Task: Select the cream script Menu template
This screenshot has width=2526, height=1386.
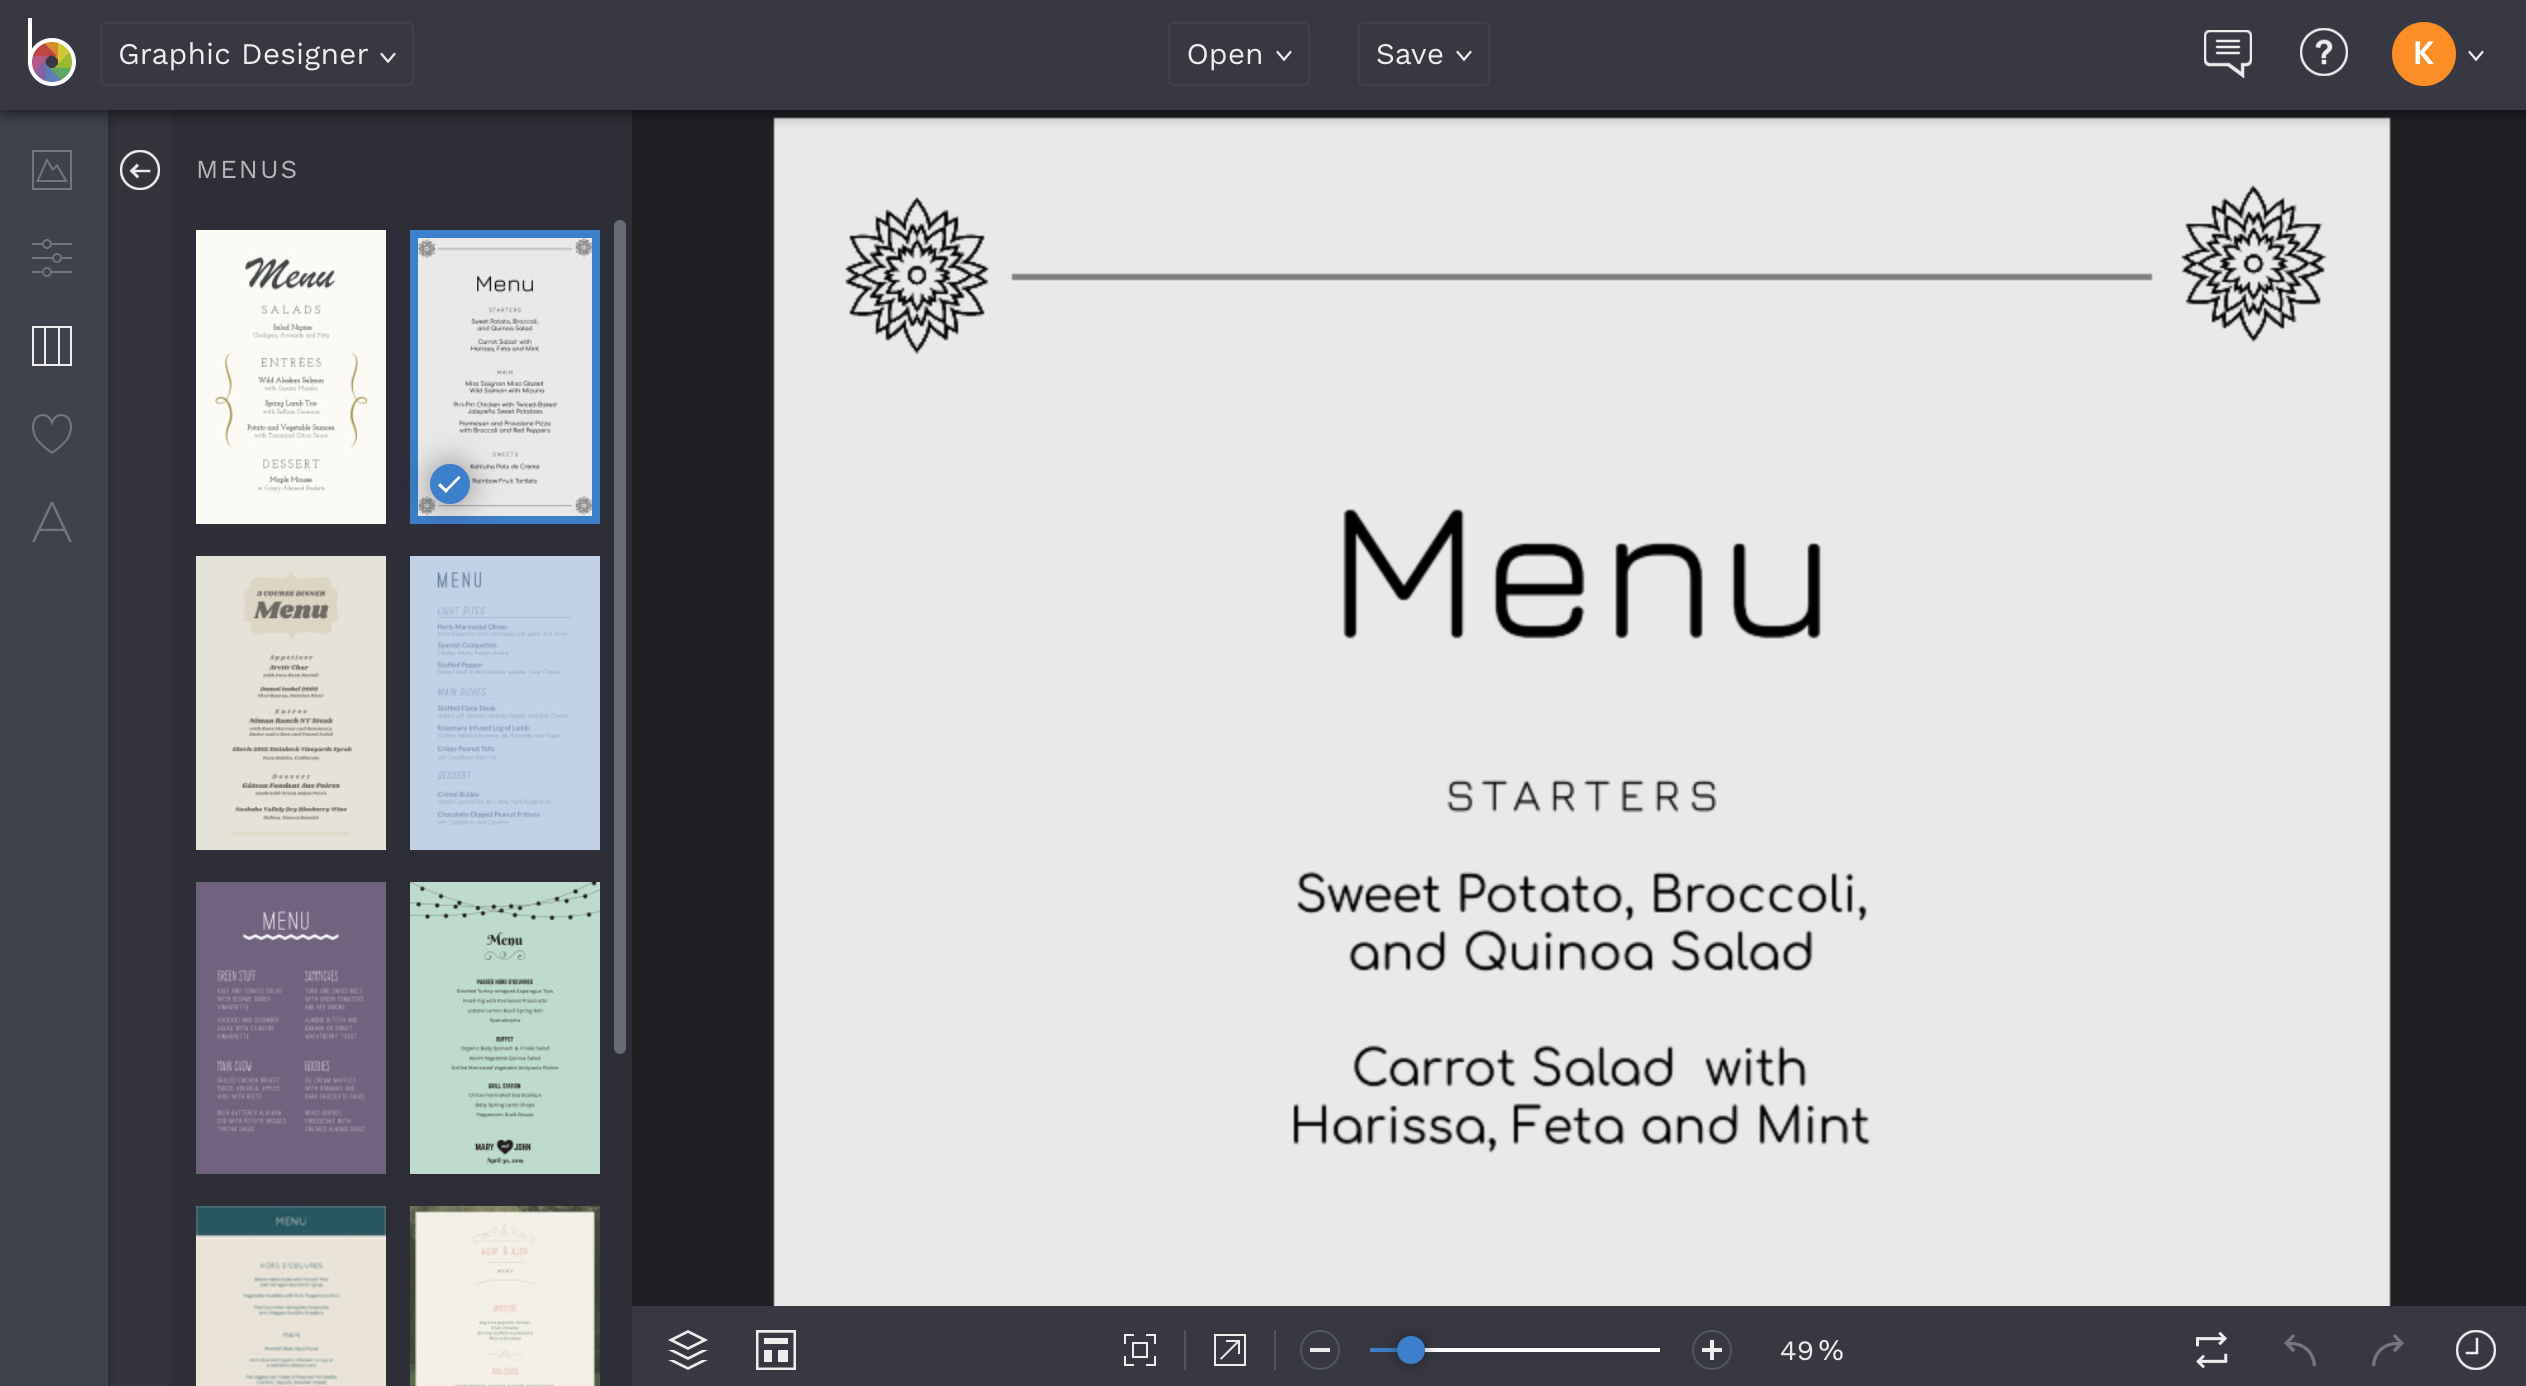Action: pyautogui.click(x=291, y=377)
